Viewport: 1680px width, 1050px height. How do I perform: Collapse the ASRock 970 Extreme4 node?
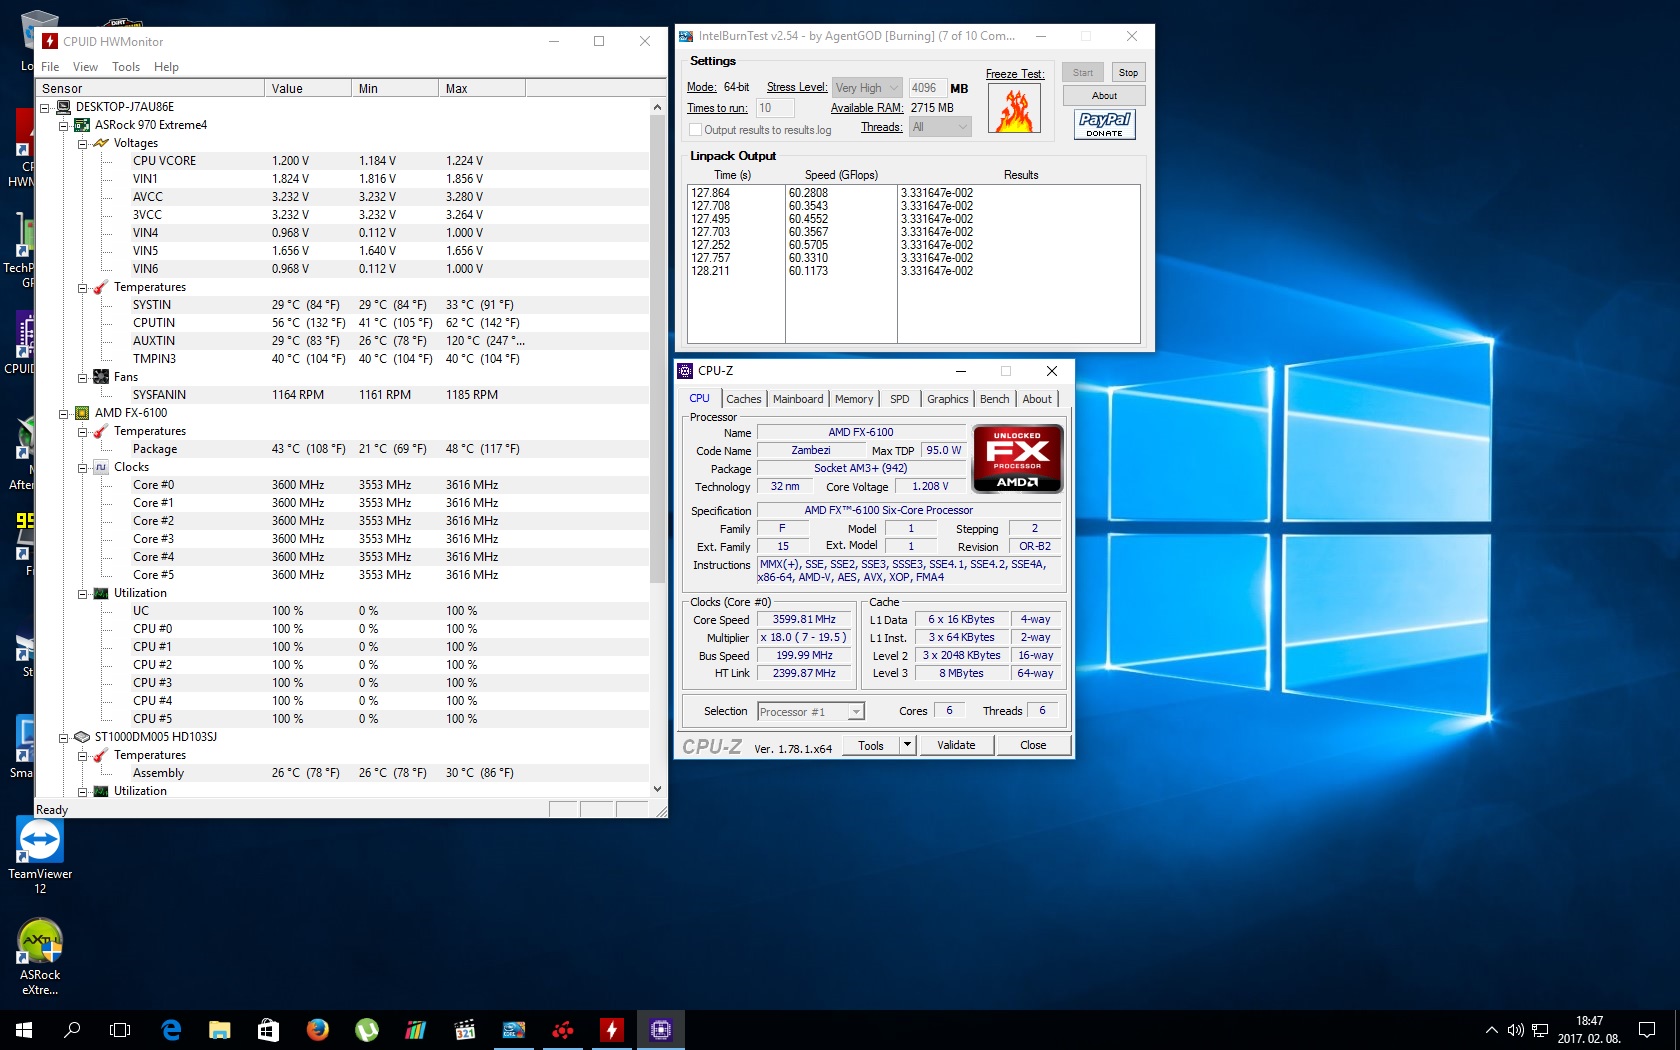tap(64, 126)
